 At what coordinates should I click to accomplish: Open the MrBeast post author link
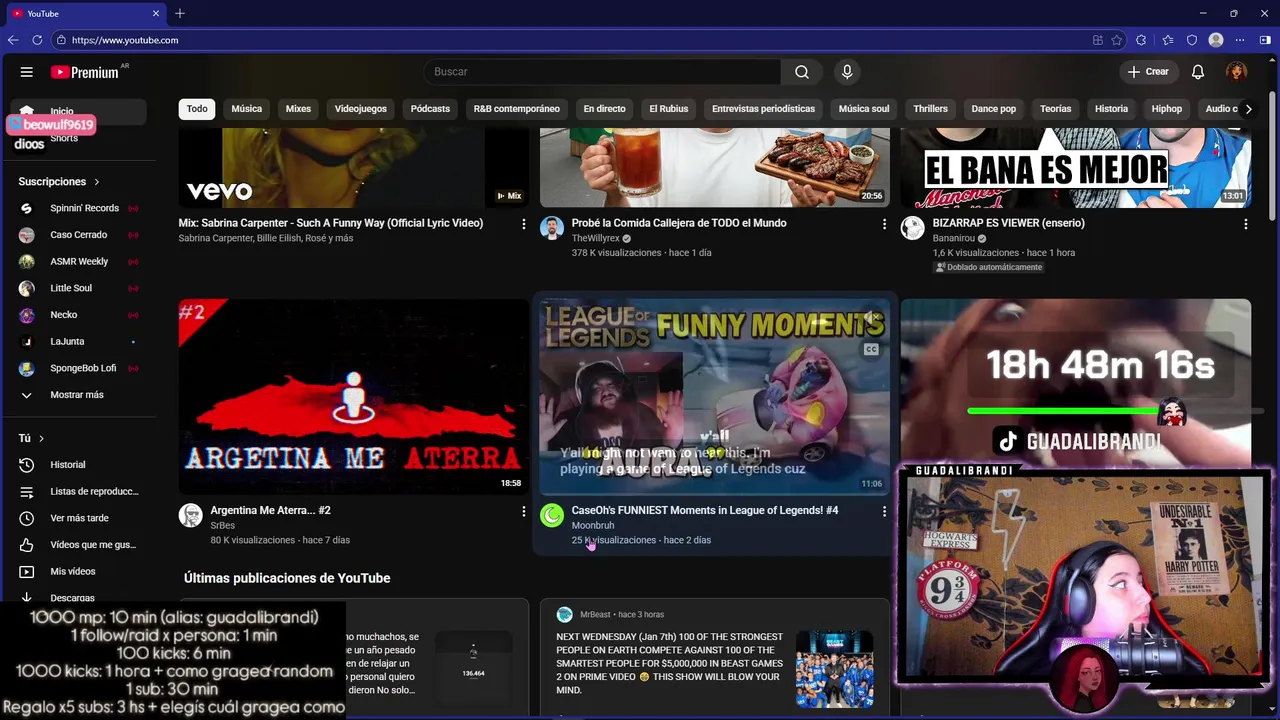point(594,615)
